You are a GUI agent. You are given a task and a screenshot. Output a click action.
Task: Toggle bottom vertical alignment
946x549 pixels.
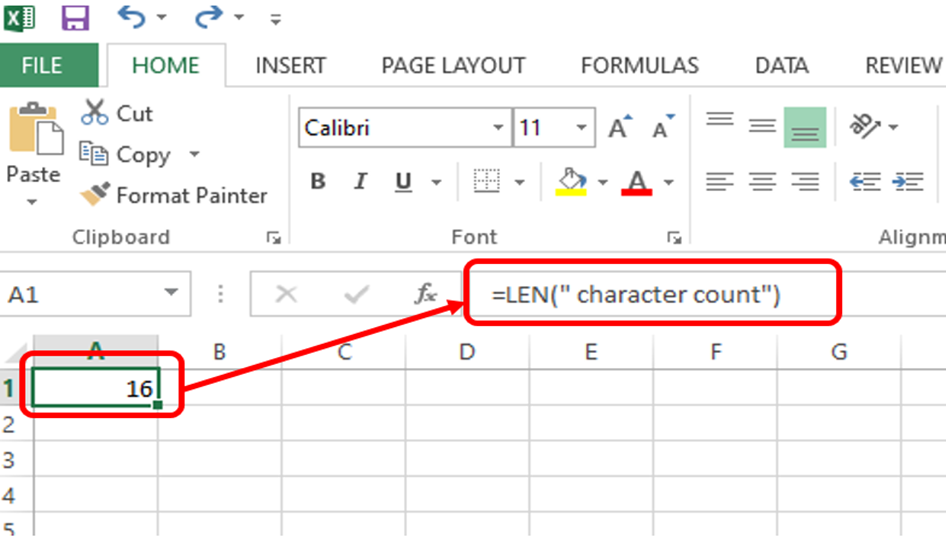point(805,127)
